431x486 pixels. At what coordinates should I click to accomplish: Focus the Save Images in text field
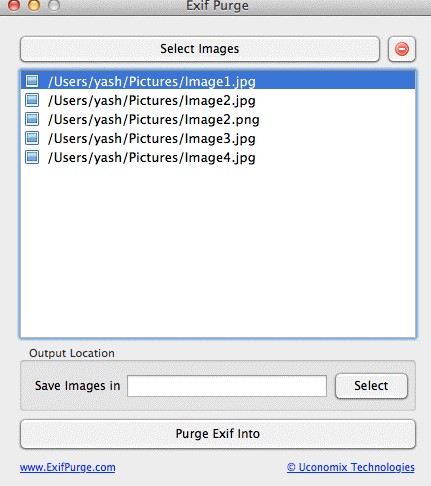pyautogui.click(x=227, y=386)
